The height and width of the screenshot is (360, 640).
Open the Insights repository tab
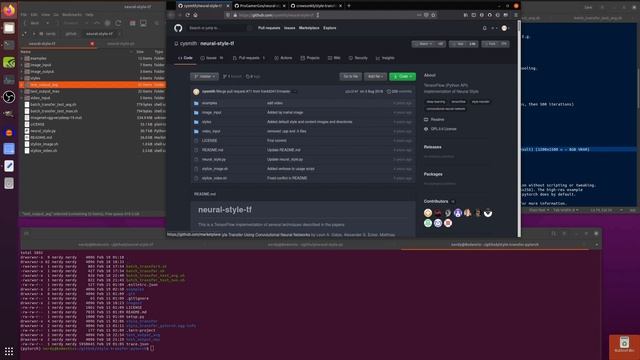point(385,58)
